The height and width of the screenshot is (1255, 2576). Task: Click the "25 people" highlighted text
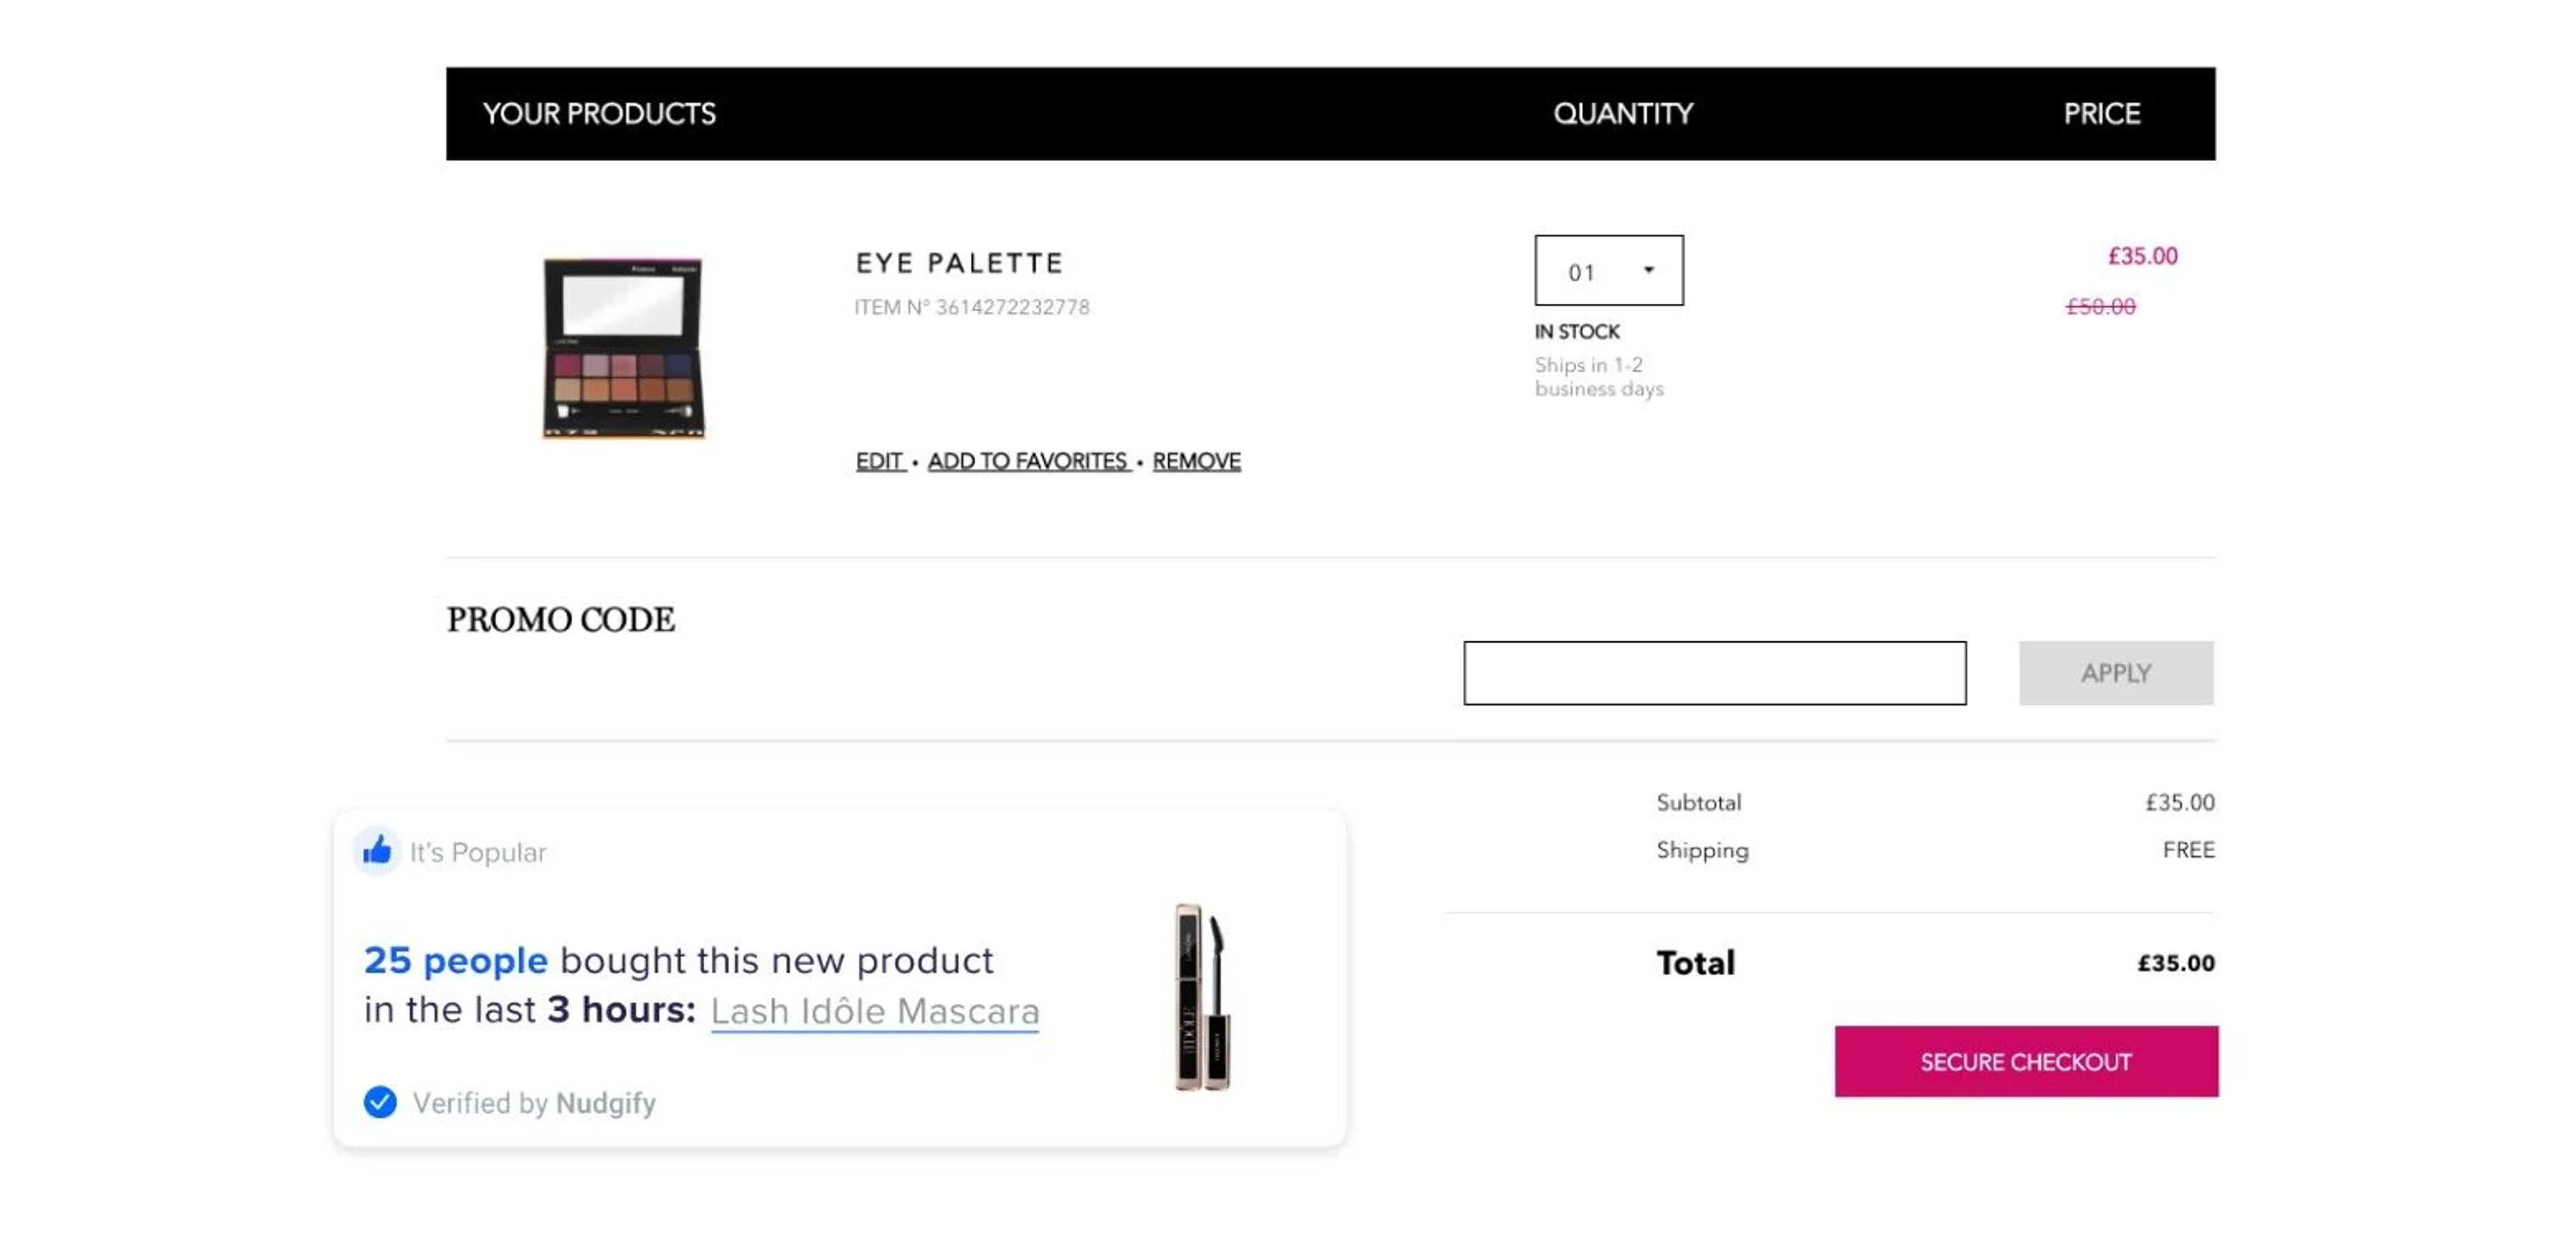coord(455,960)
